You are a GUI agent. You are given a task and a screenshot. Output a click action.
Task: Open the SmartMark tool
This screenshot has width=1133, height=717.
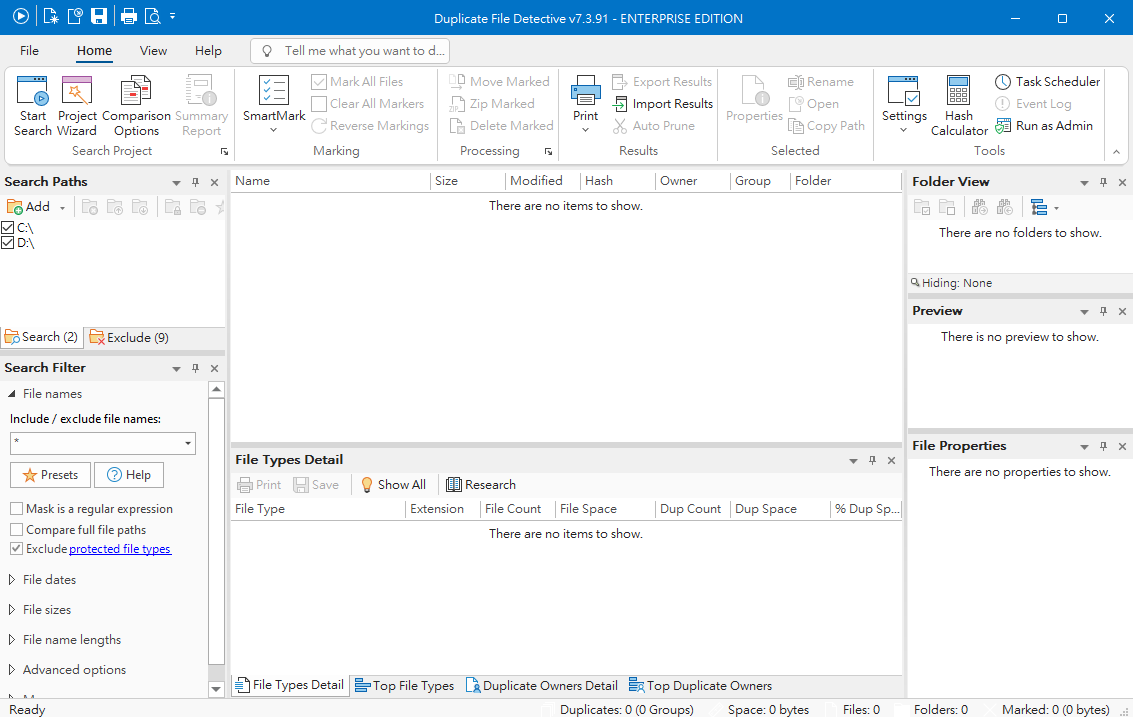pos(274,104)
